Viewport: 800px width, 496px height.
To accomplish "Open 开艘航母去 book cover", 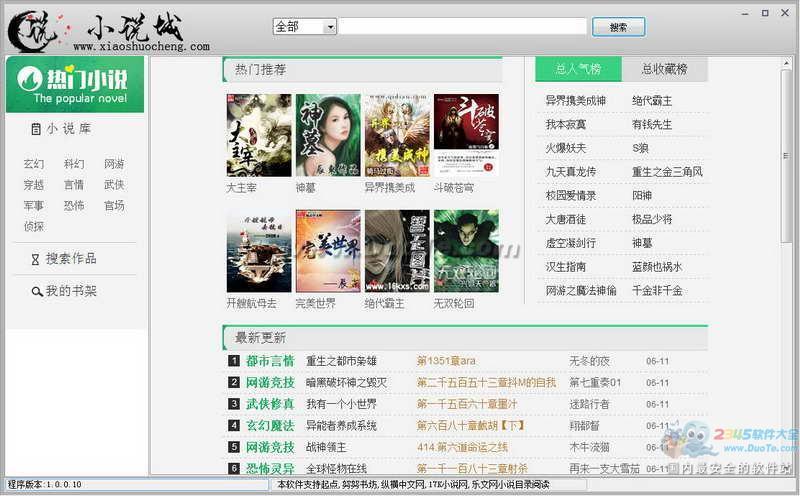I will tap(259, 251).
